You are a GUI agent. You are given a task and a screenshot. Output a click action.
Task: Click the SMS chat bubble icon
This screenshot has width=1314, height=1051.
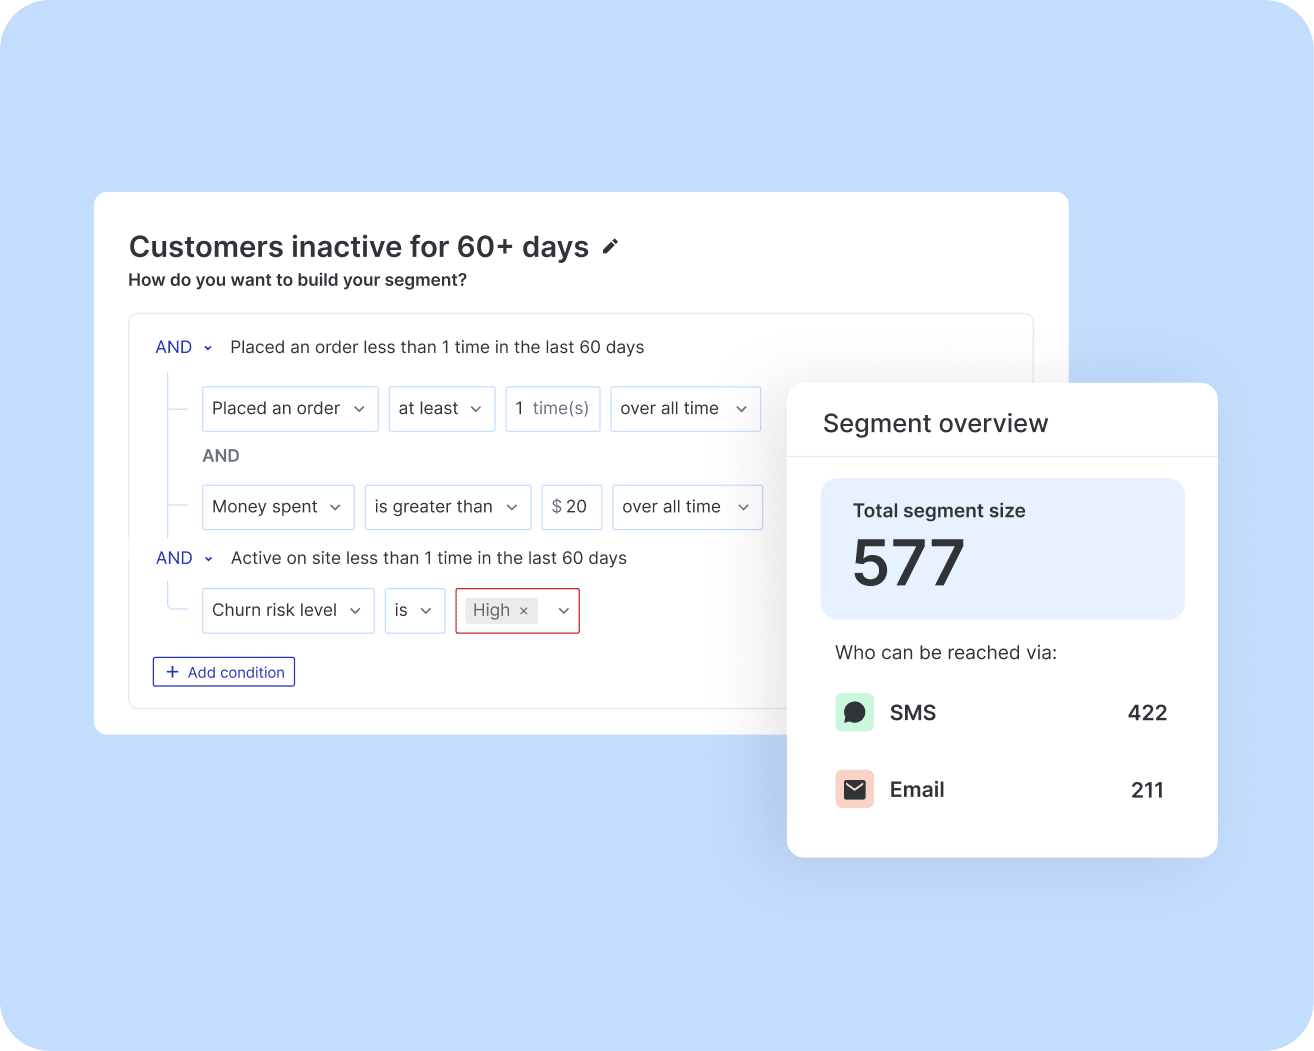(854, 712)
